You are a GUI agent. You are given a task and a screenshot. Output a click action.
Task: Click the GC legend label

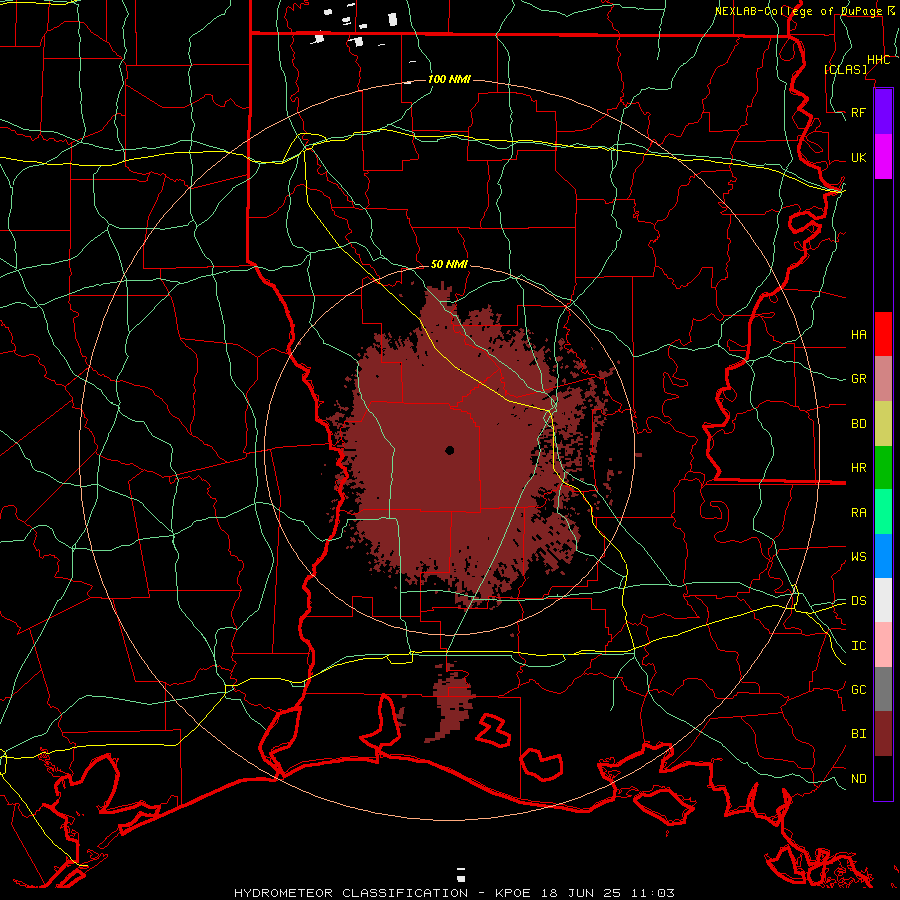pyautogui.click(x=858, y=690)
